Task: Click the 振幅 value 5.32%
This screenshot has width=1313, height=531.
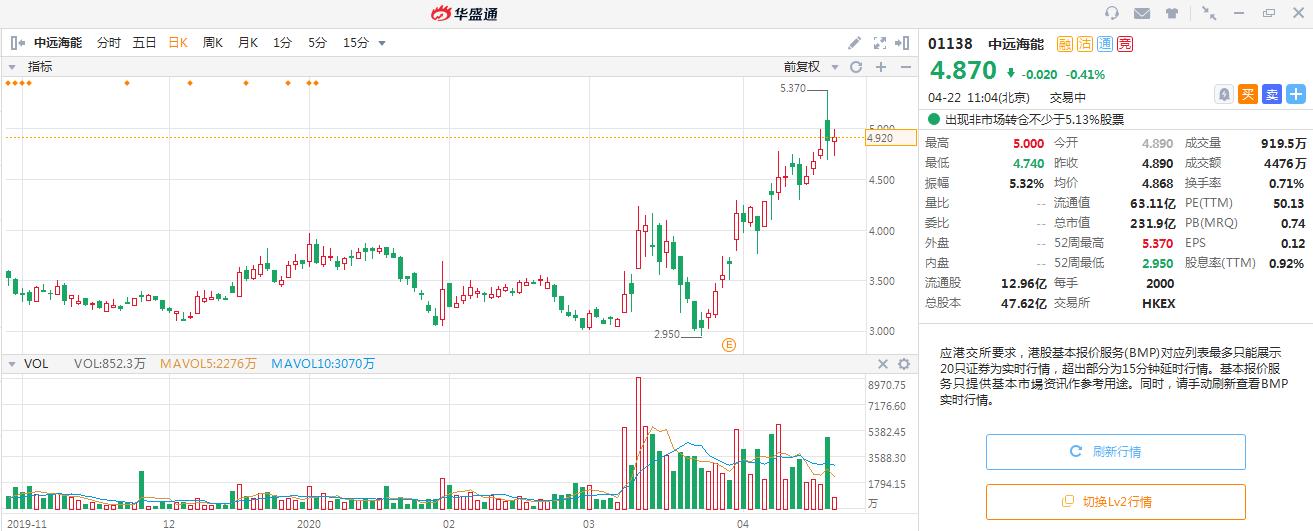Action: [1025, 183]
